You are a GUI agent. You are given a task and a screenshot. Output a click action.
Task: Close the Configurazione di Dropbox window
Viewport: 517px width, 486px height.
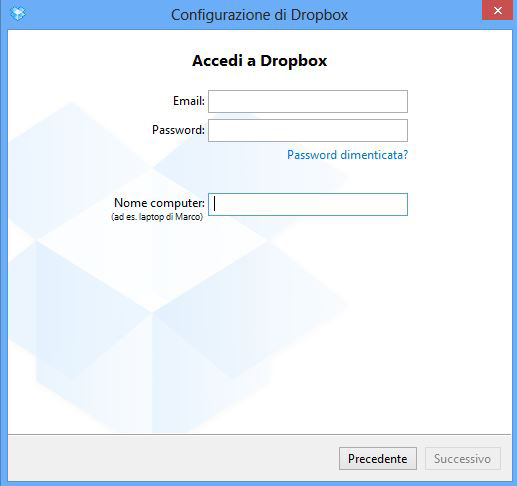[x=497, y=10]
